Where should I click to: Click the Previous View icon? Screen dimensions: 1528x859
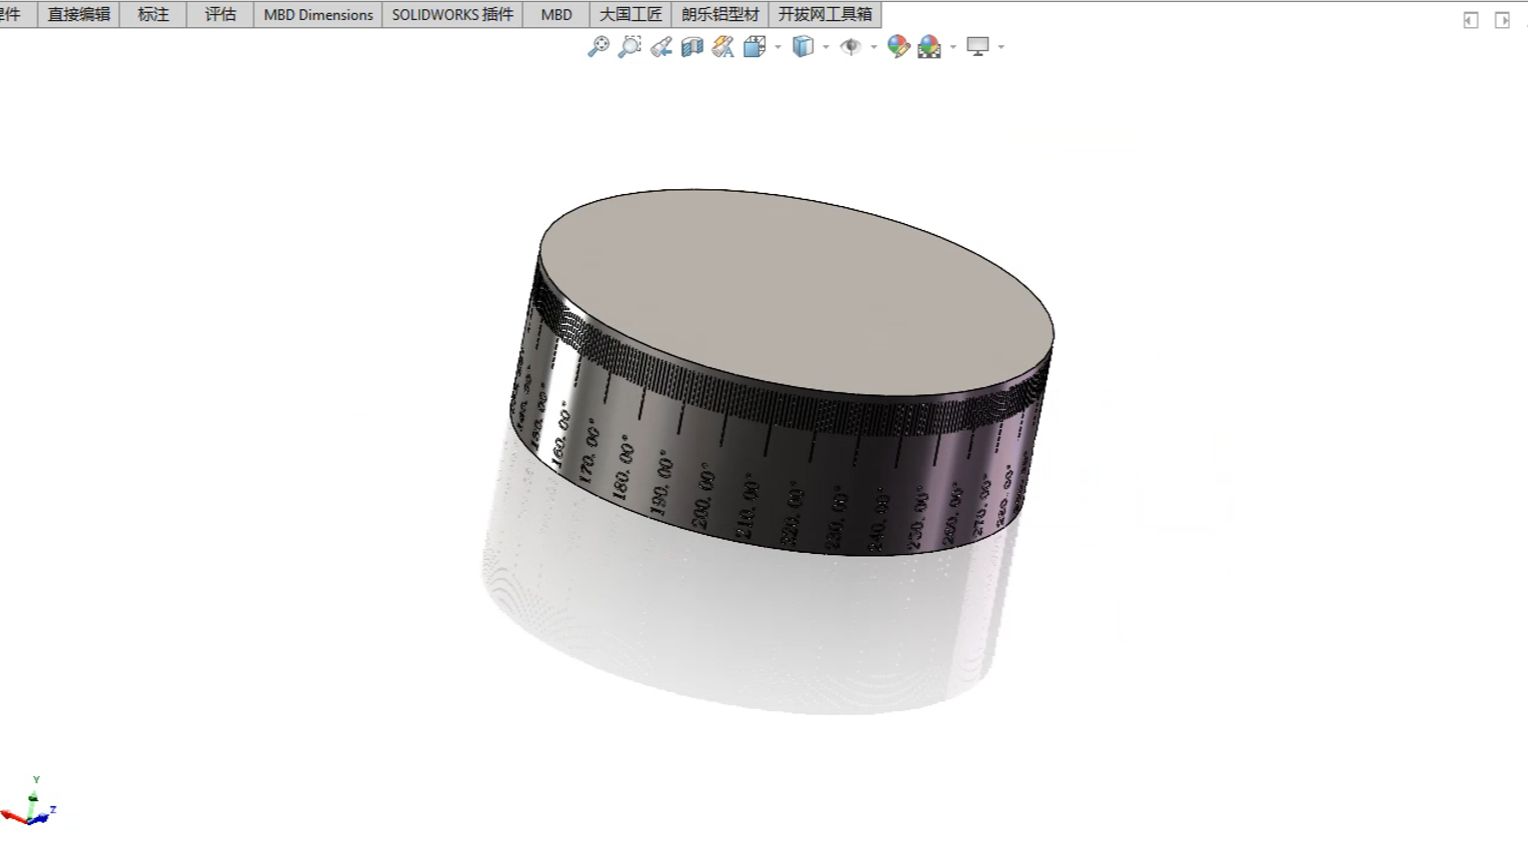[x=659, y=46]
